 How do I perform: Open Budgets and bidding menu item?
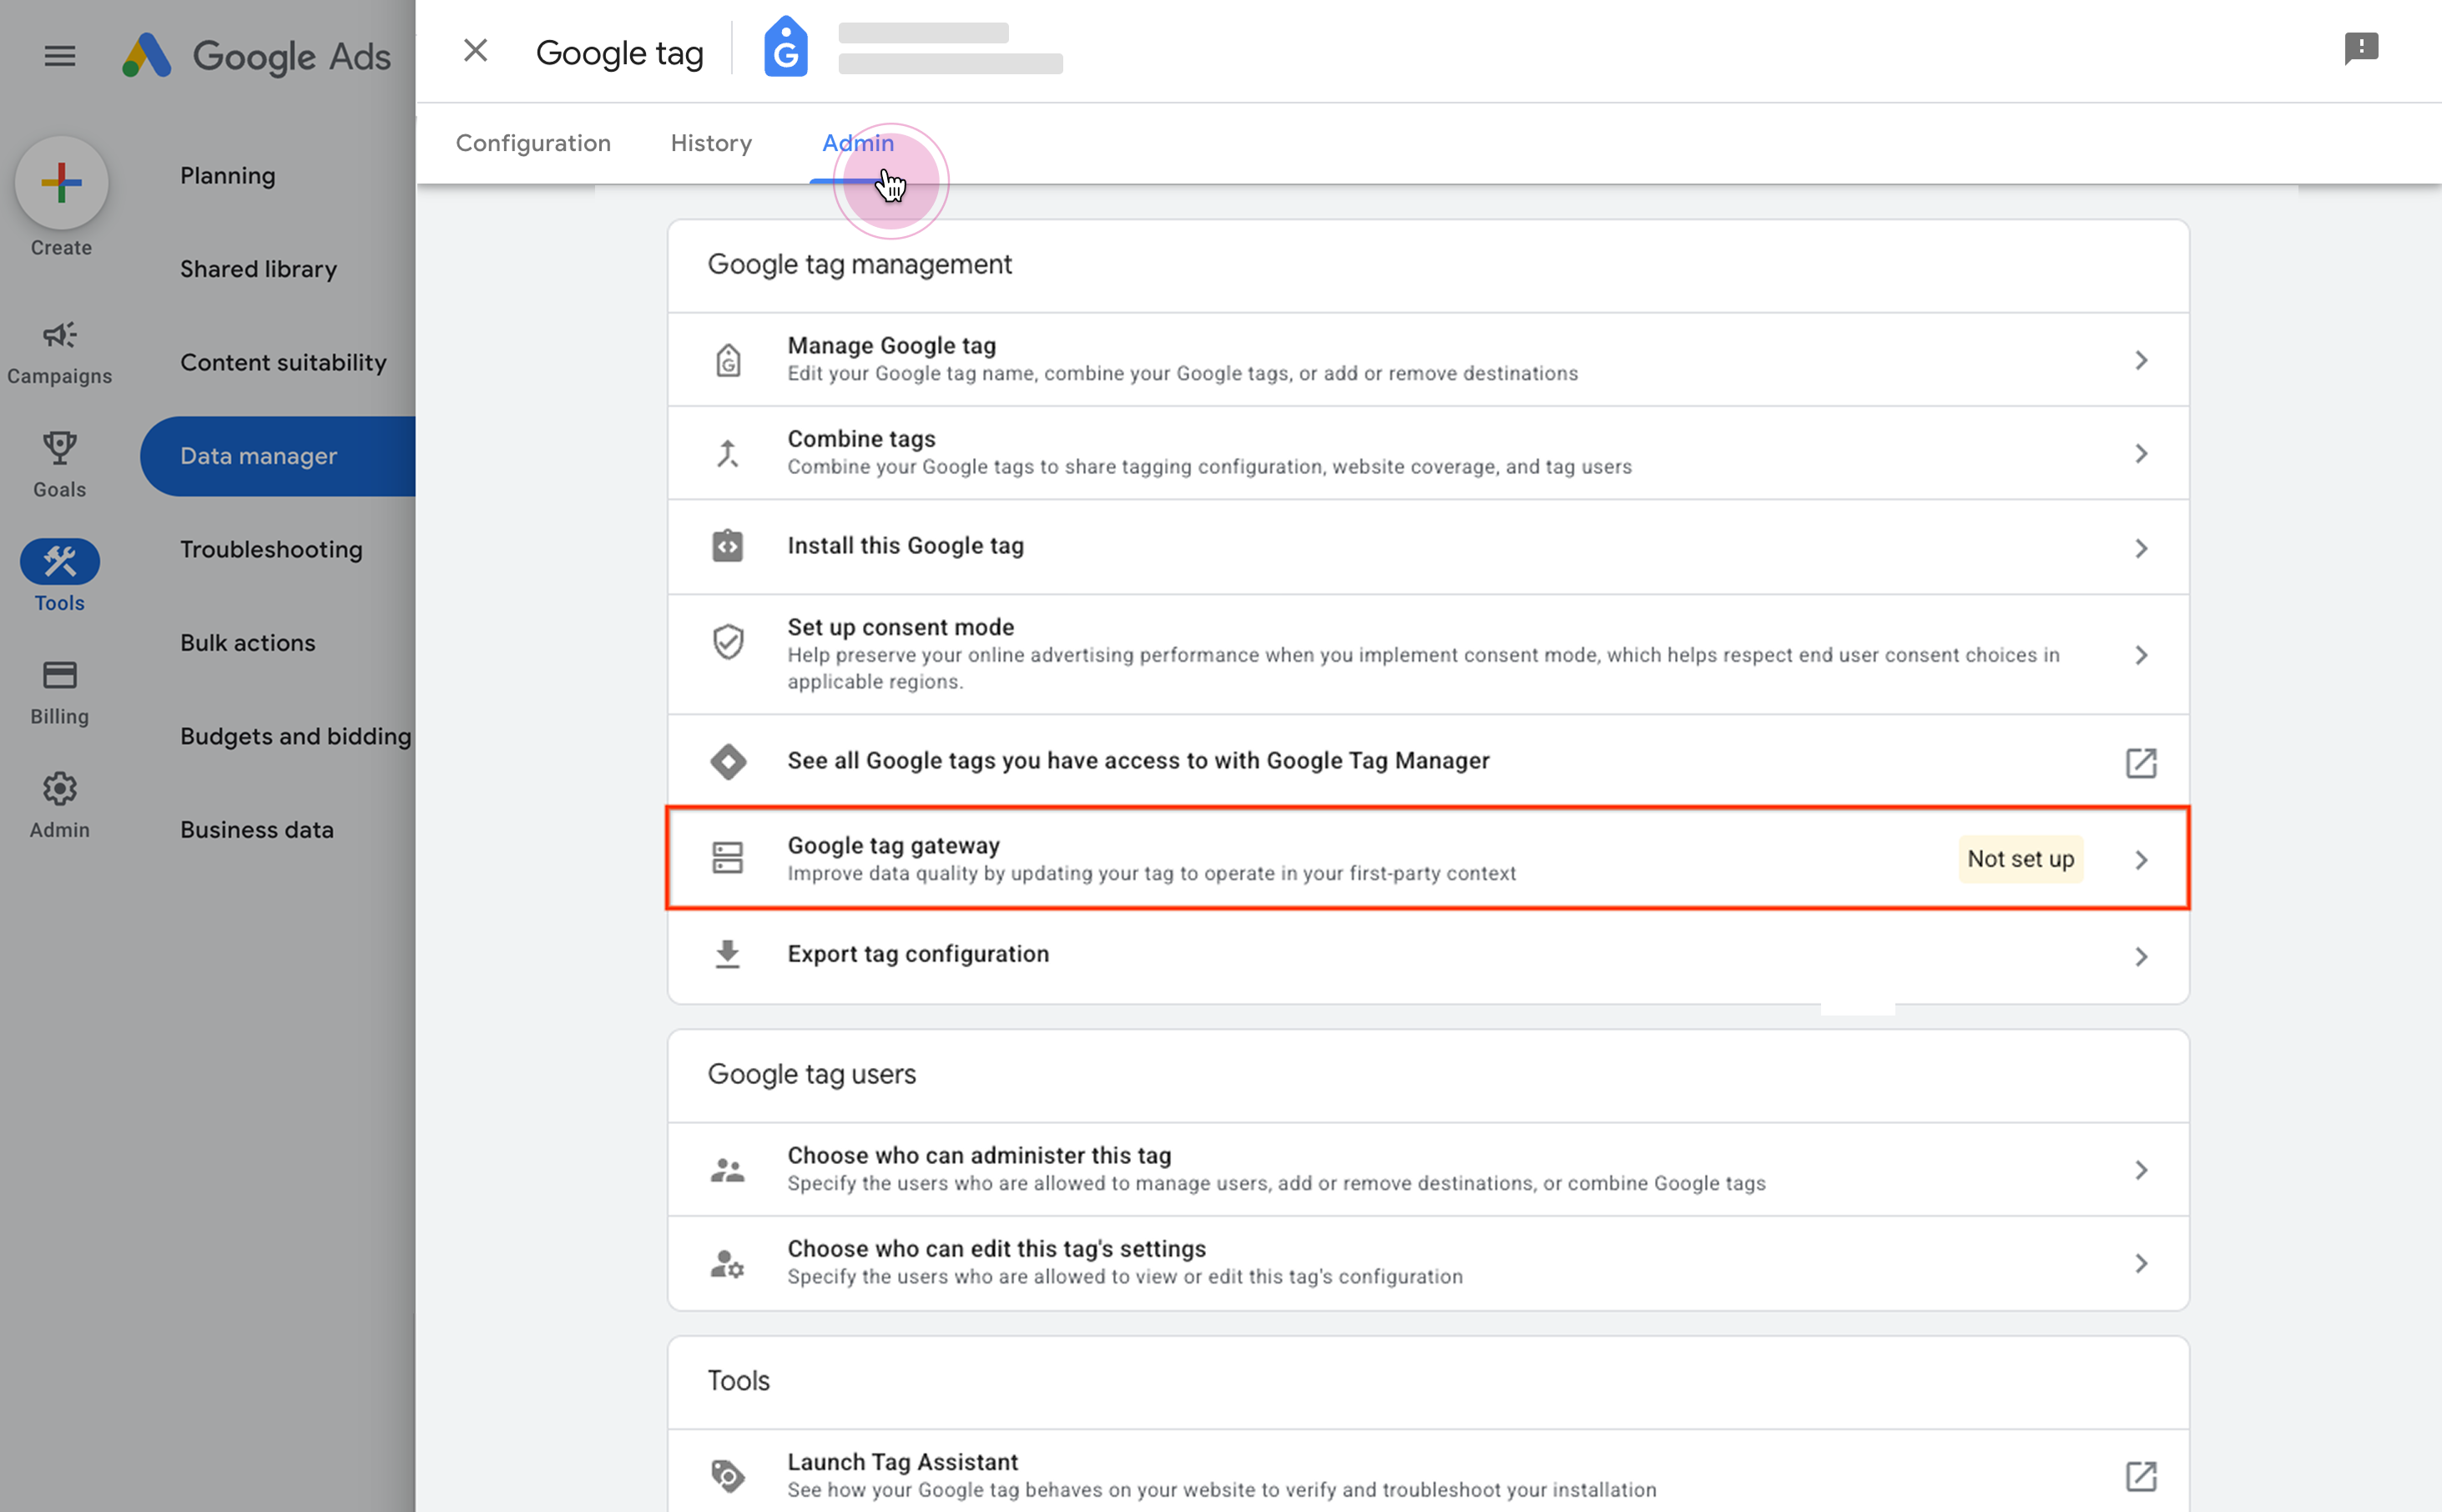[296, 736]
